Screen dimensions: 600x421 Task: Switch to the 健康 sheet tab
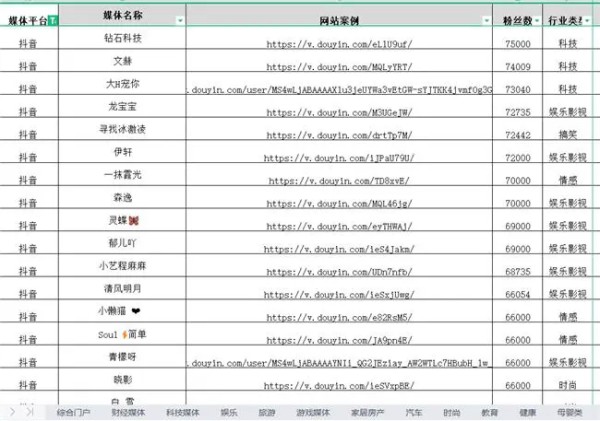tap(528, 413)
